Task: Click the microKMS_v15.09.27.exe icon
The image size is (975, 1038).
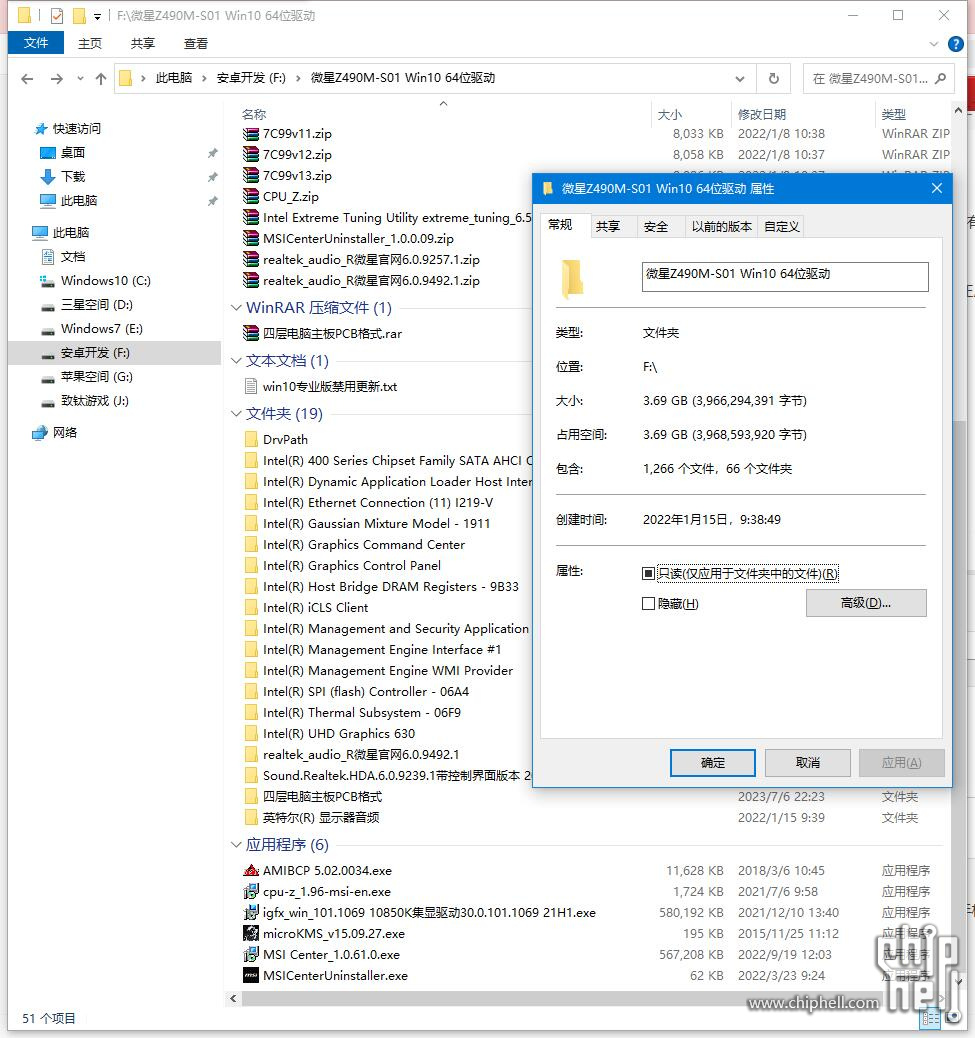Action: [251, 933]
